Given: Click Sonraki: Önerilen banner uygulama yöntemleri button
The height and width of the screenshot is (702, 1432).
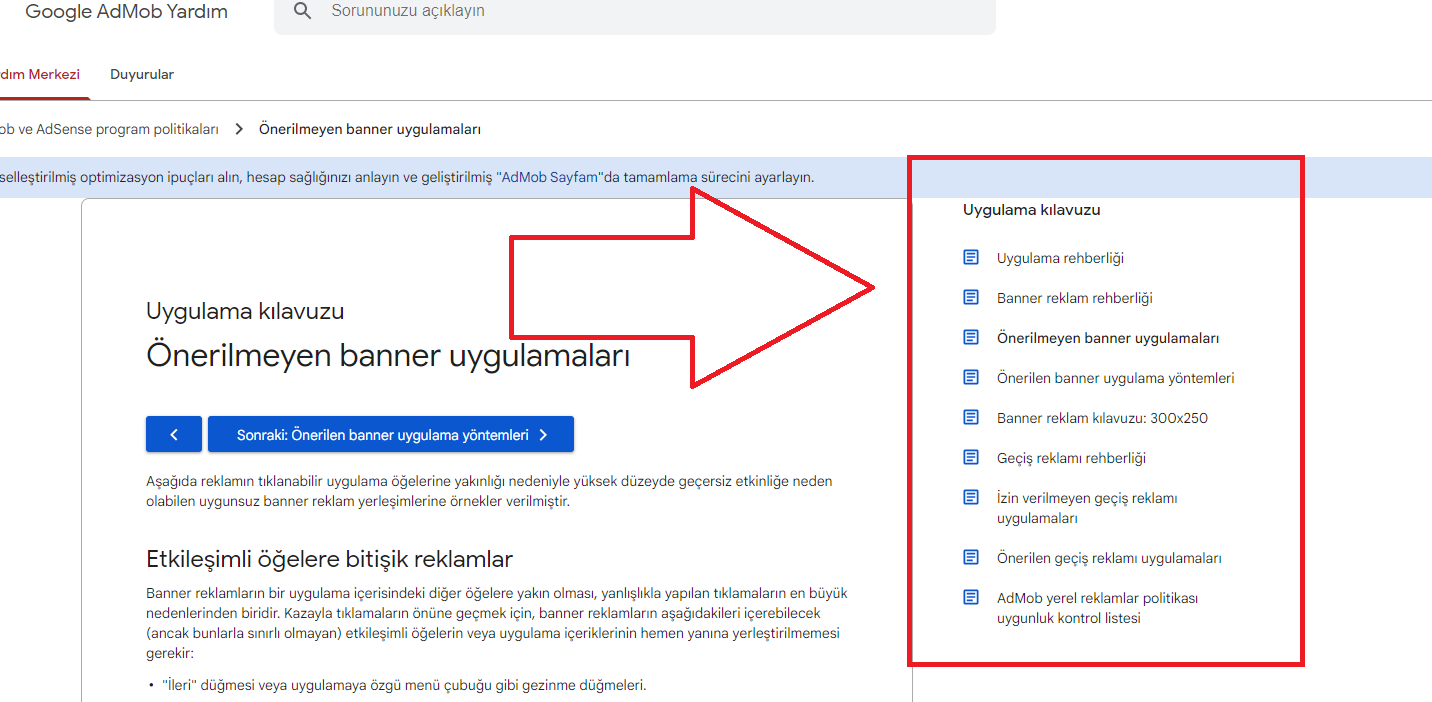Looking at the screenshot, I should (391, 434).
